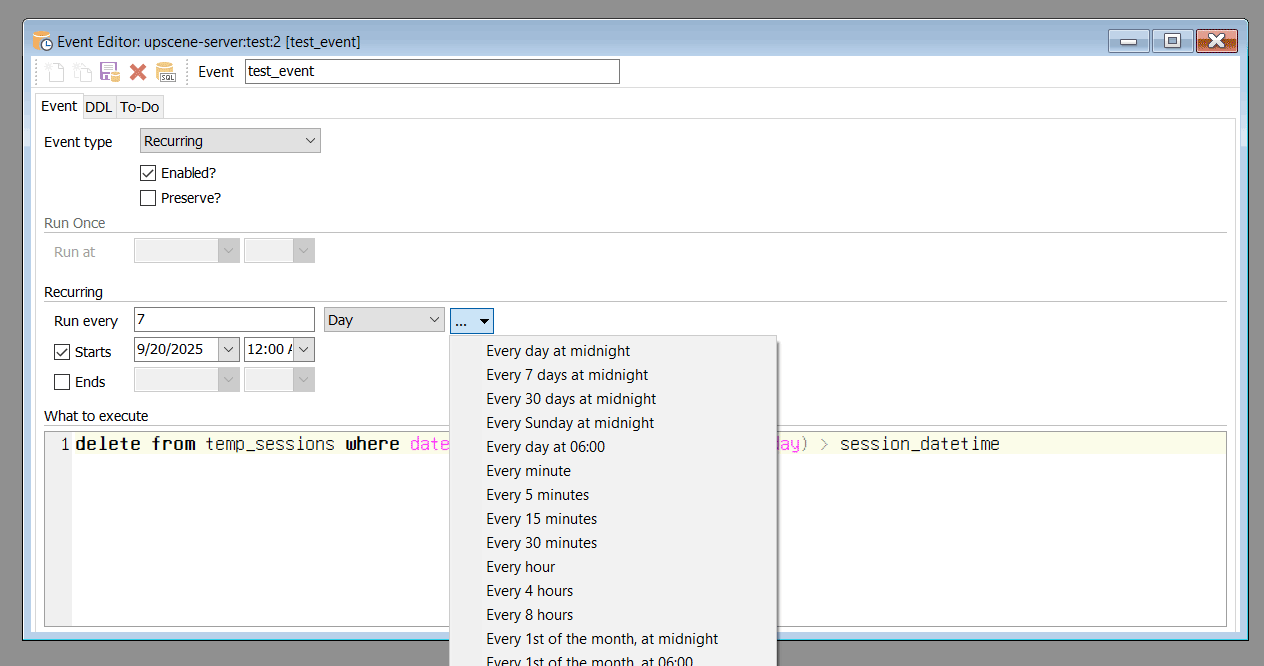Discard event changes with the red X icon
The image size is (1264, 666).
(137, 71)
